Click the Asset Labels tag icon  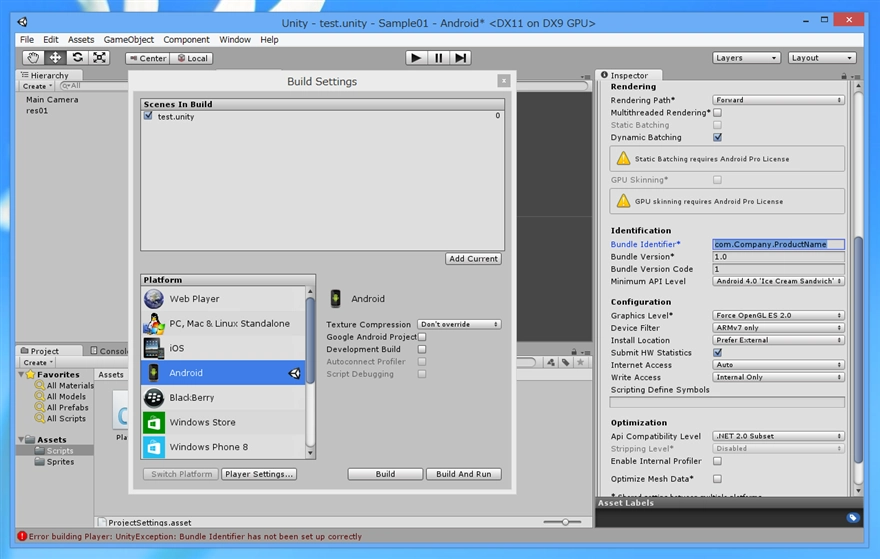[x=852, y=517]
